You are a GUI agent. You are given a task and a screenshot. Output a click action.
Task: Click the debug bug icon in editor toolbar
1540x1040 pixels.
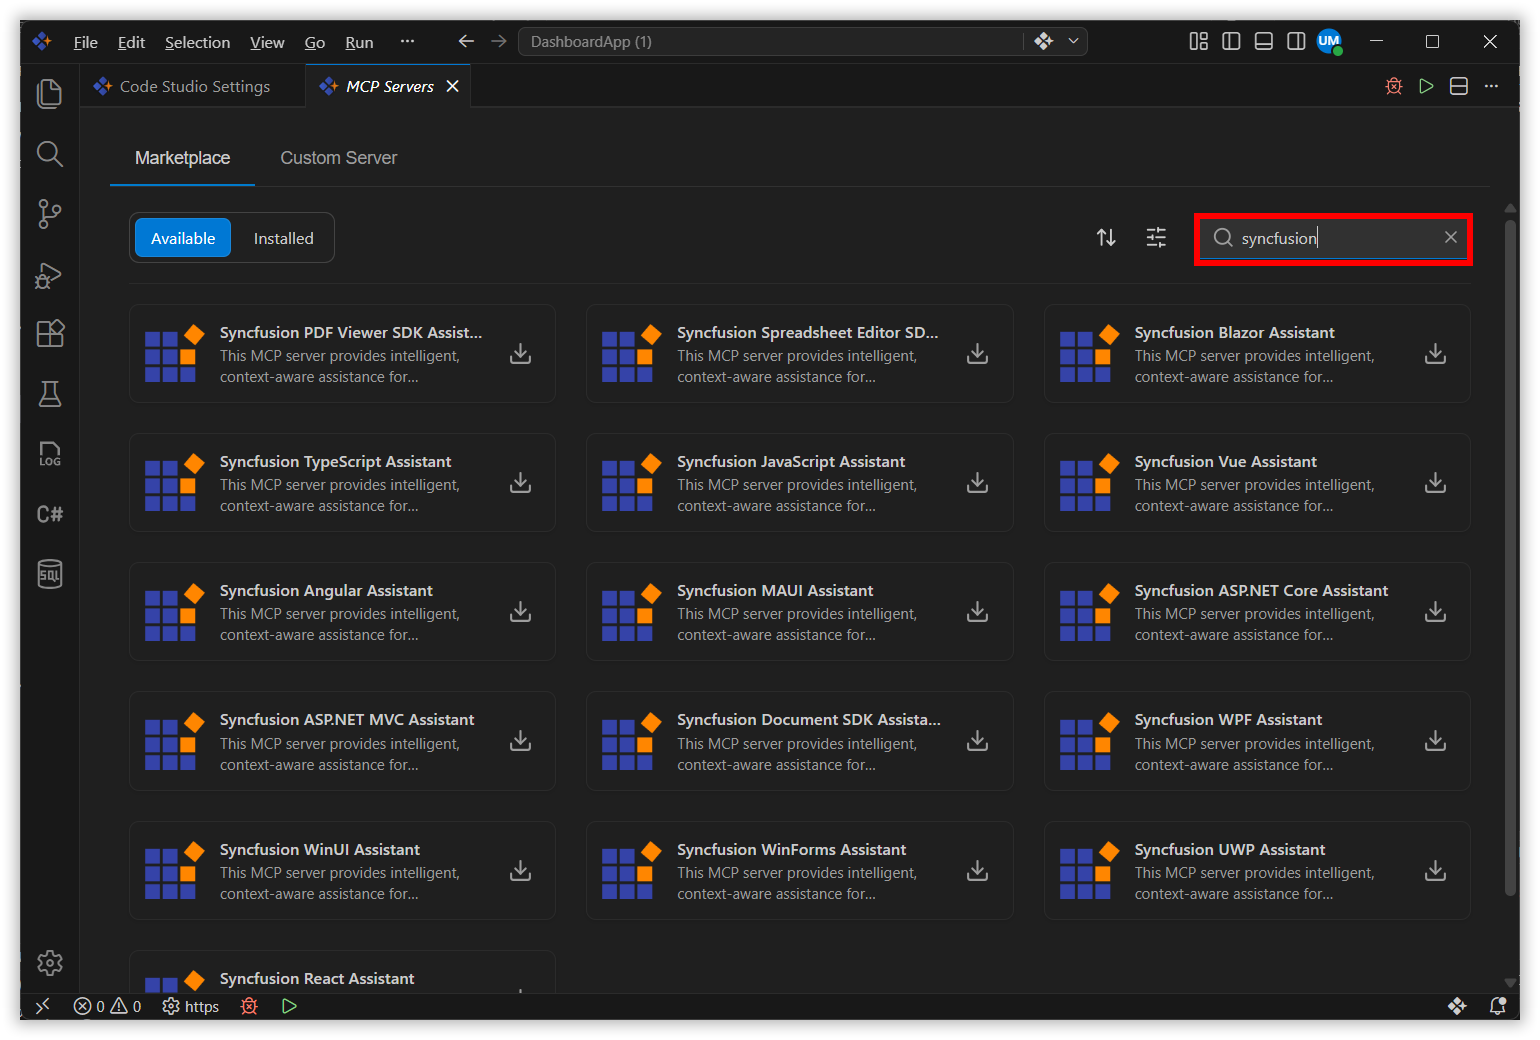[x=1394, y=86]
